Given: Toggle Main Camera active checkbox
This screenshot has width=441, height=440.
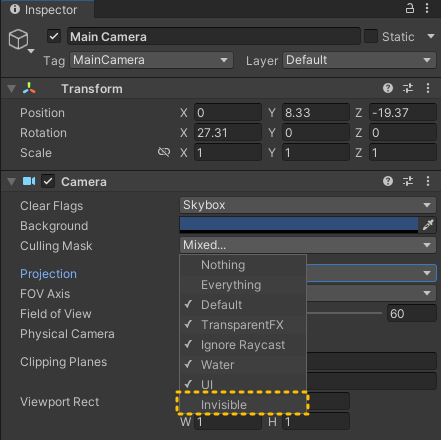Looking at the screenshot, I should [54, 36].
